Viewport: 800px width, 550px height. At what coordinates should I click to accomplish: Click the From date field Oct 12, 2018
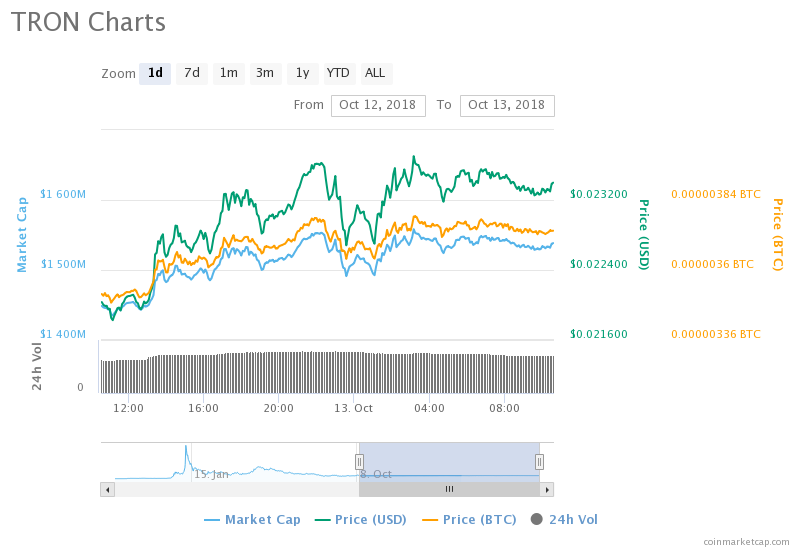(x=378, y=106)
